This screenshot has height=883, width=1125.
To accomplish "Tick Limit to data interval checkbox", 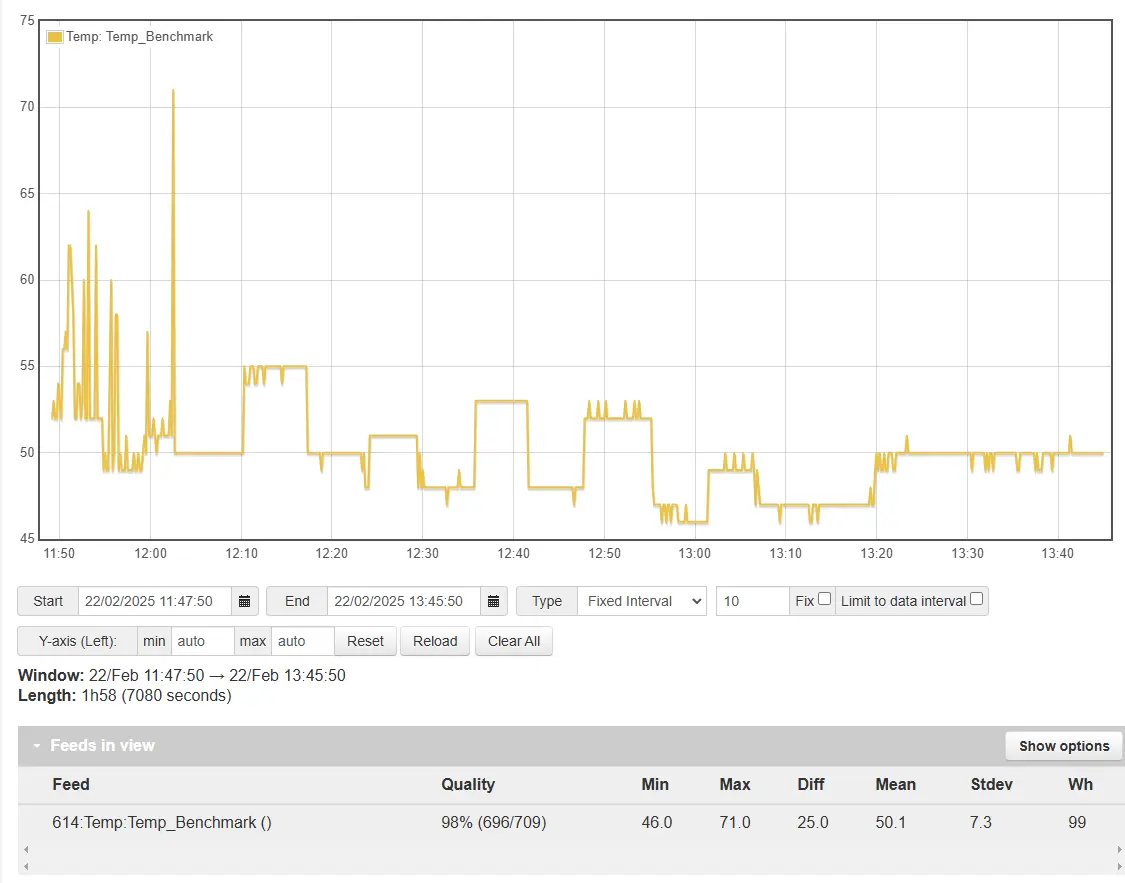I will (x=976, y=599).
